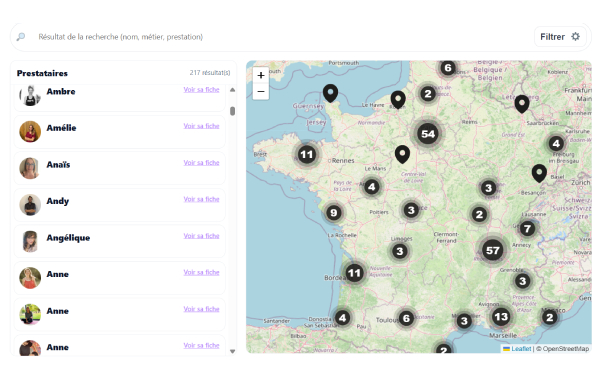
Task: Click map pin near Luxembourg
Action: coord(522,104)
